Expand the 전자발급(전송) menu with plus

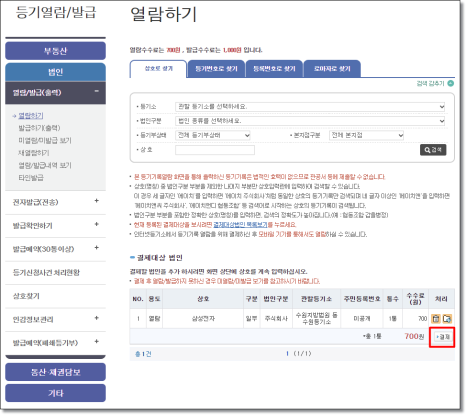tap(96, 201)
